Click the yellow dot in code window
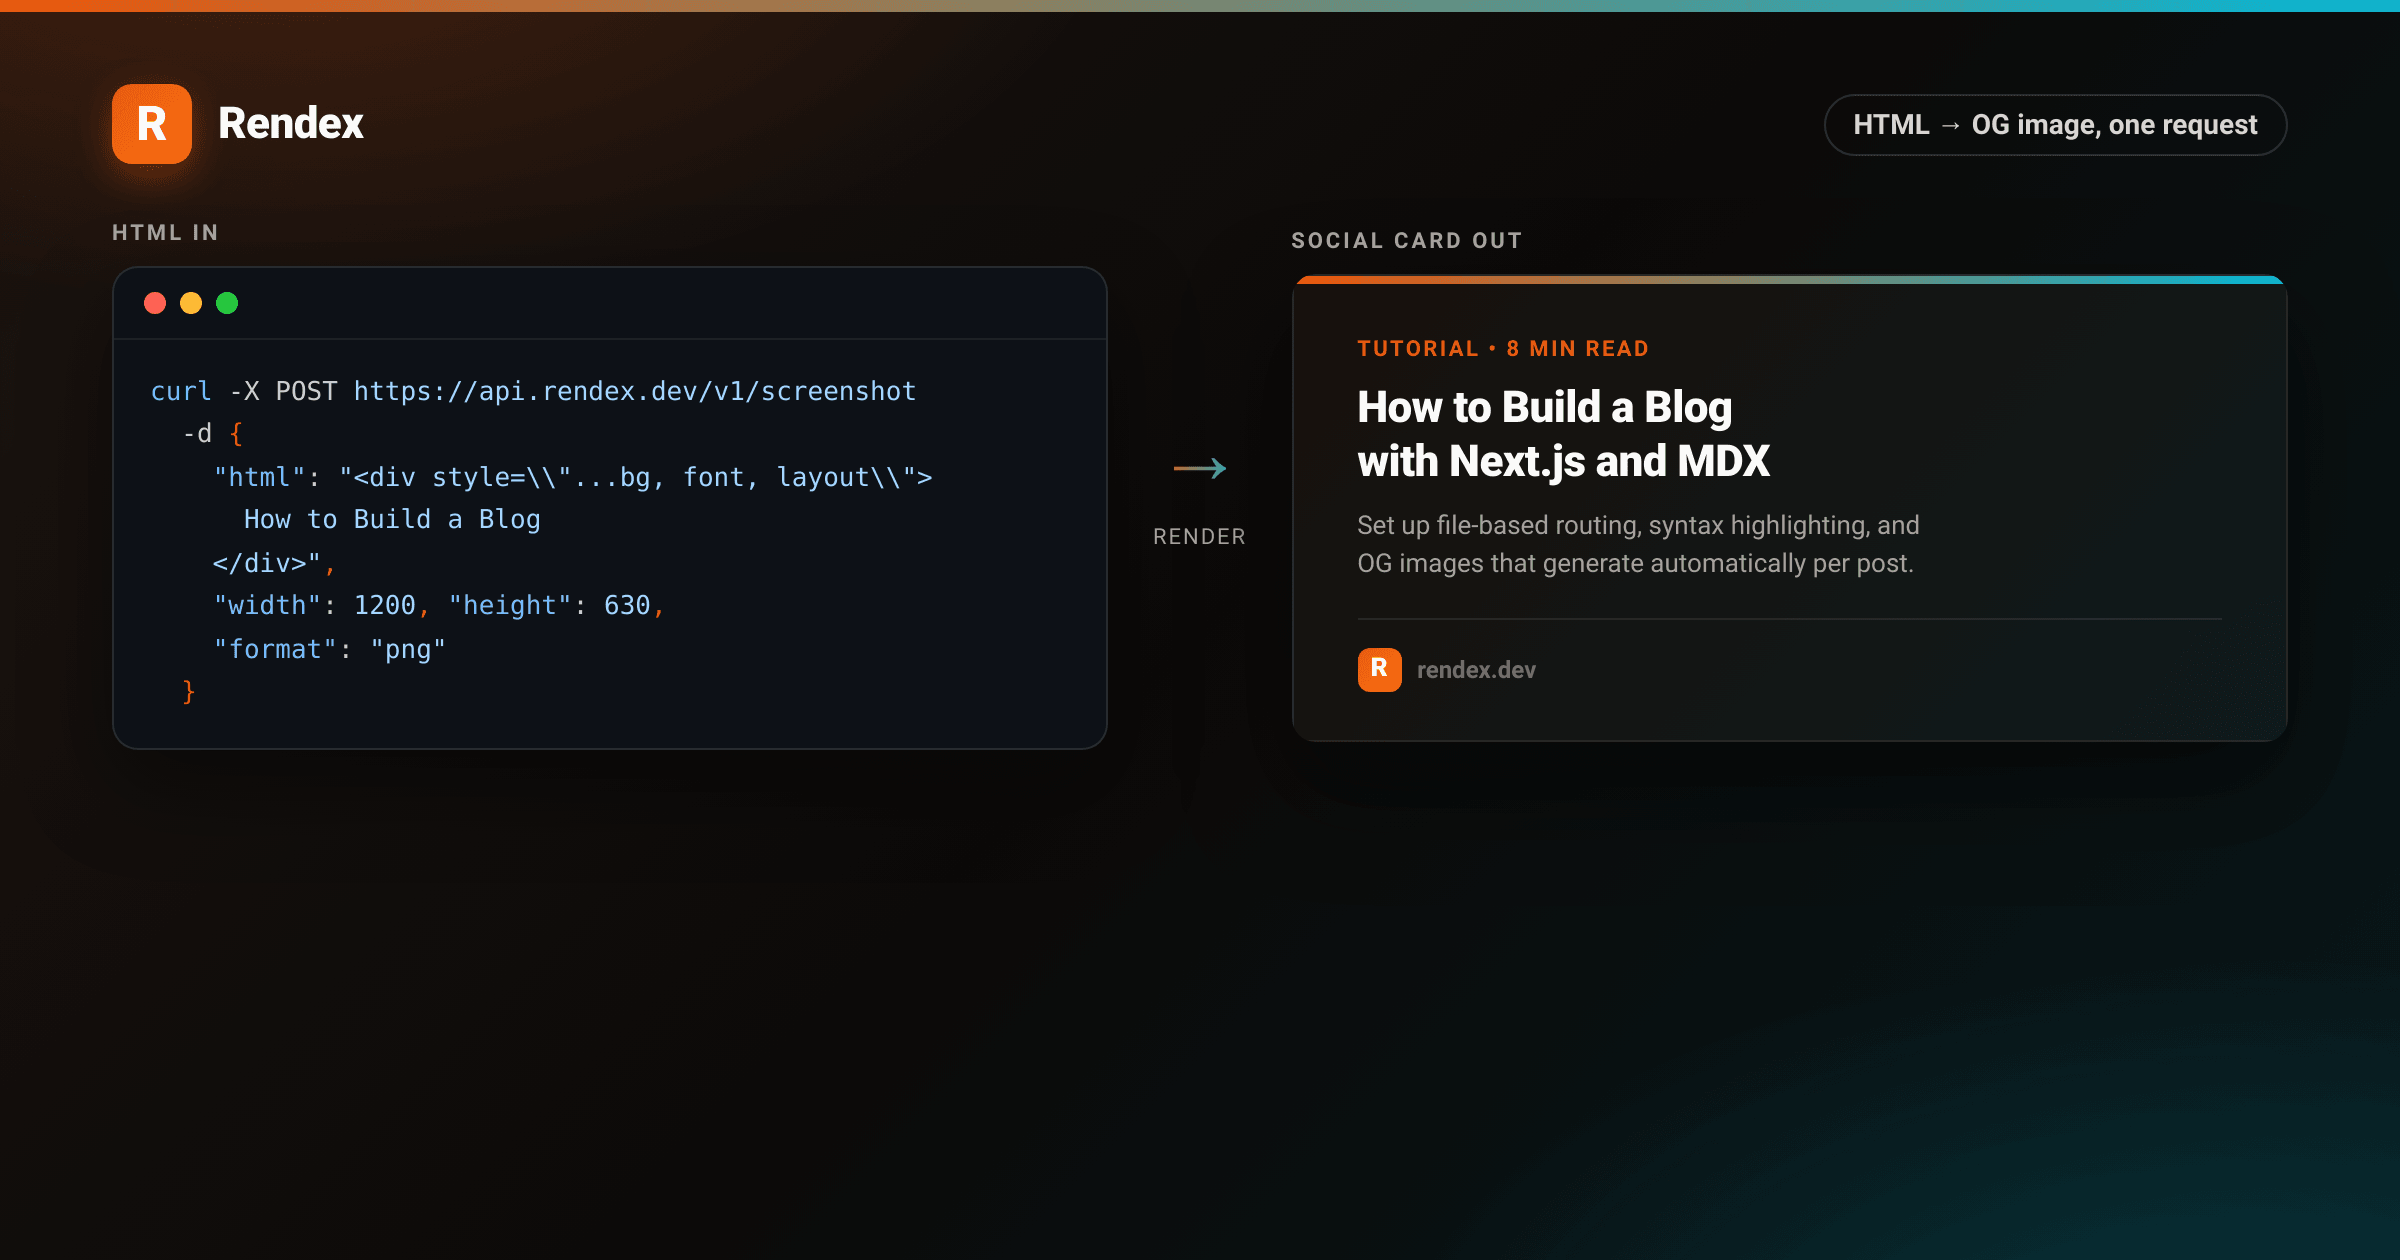Image resolution: width=2400 pixels, height=1260 pixels. pos(191,303)
